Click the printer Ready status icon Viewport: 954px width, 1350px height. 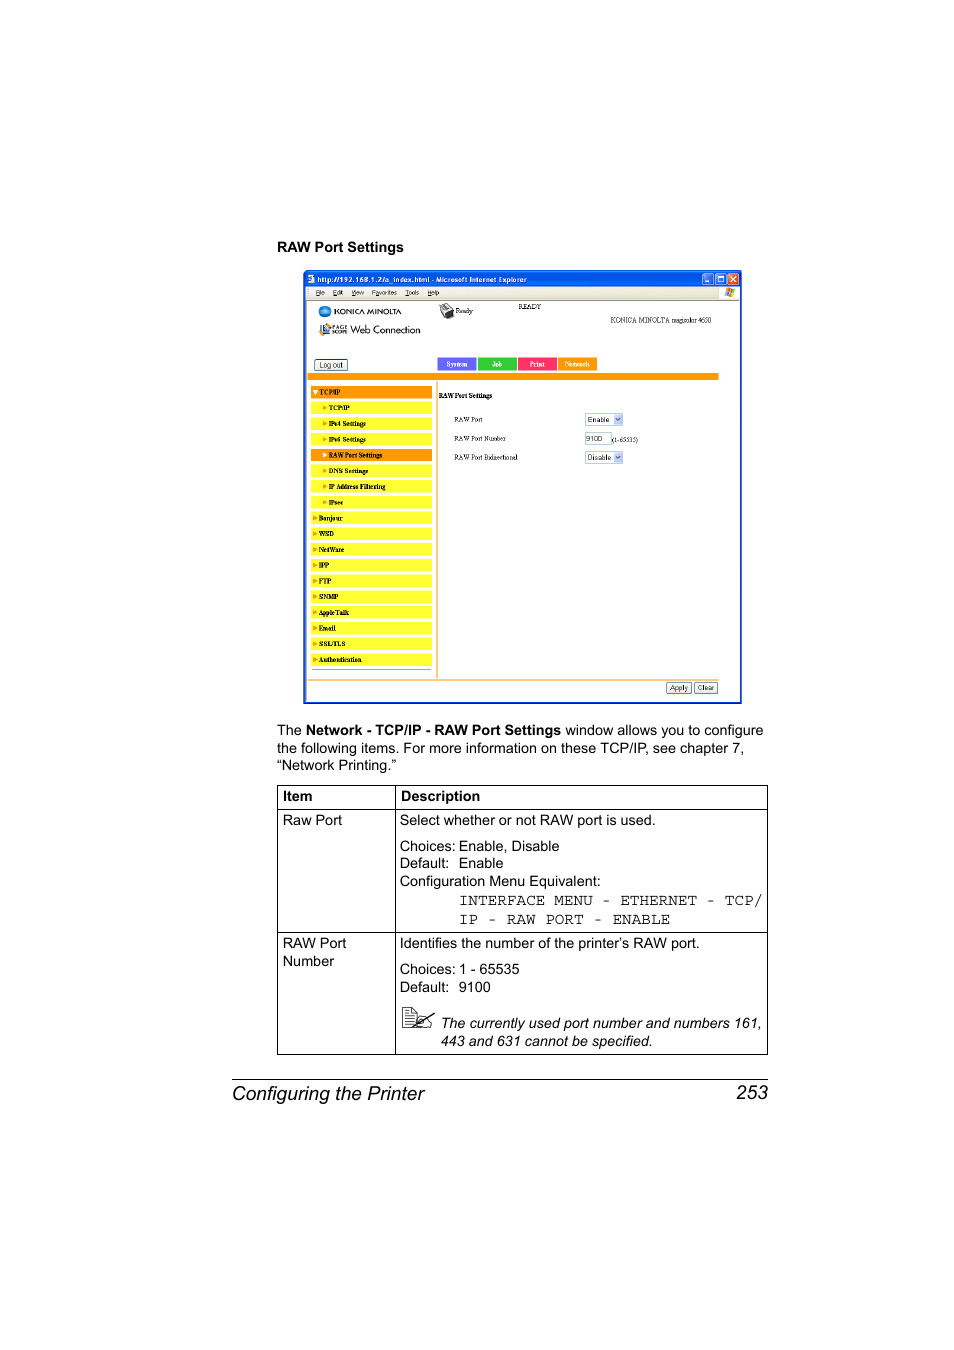446,311
